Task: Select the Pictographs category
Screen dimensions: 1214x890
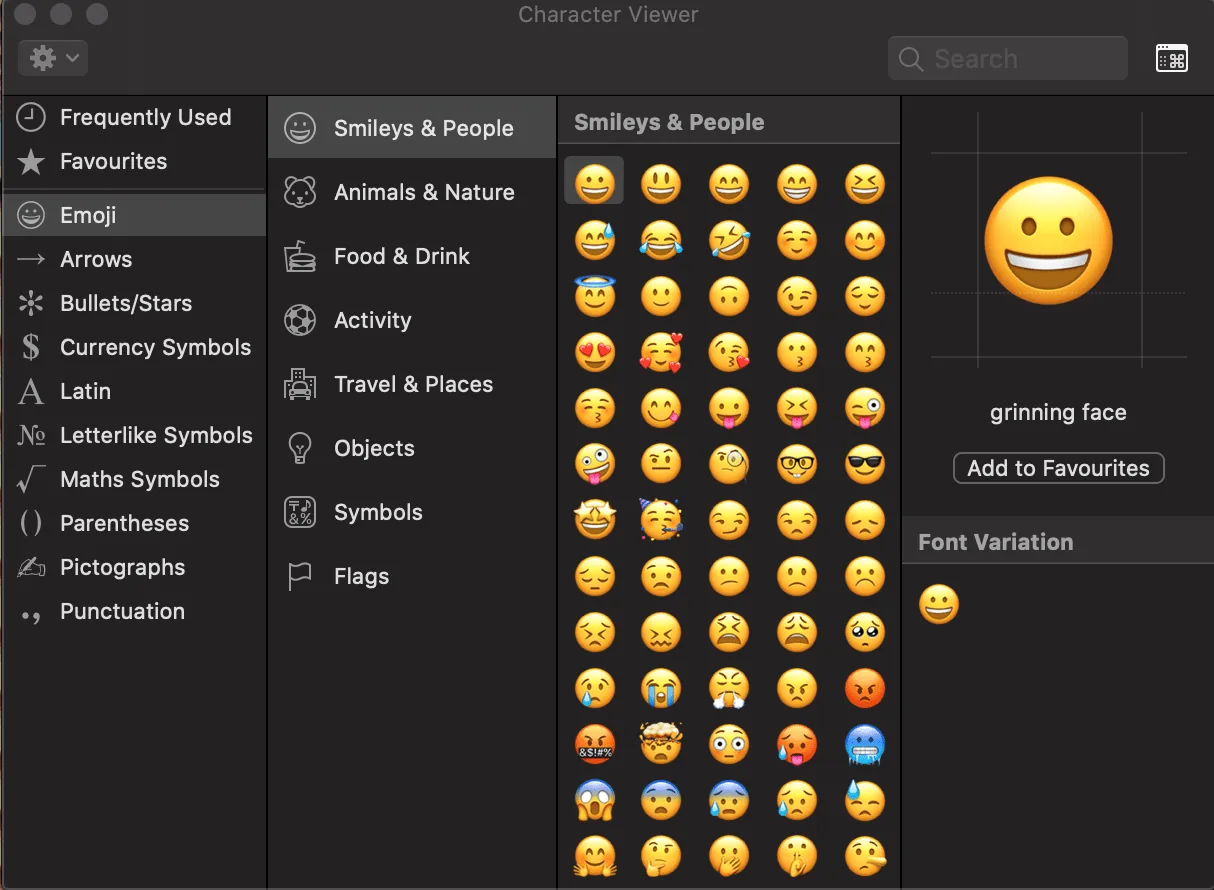Action: click(134, 567)
